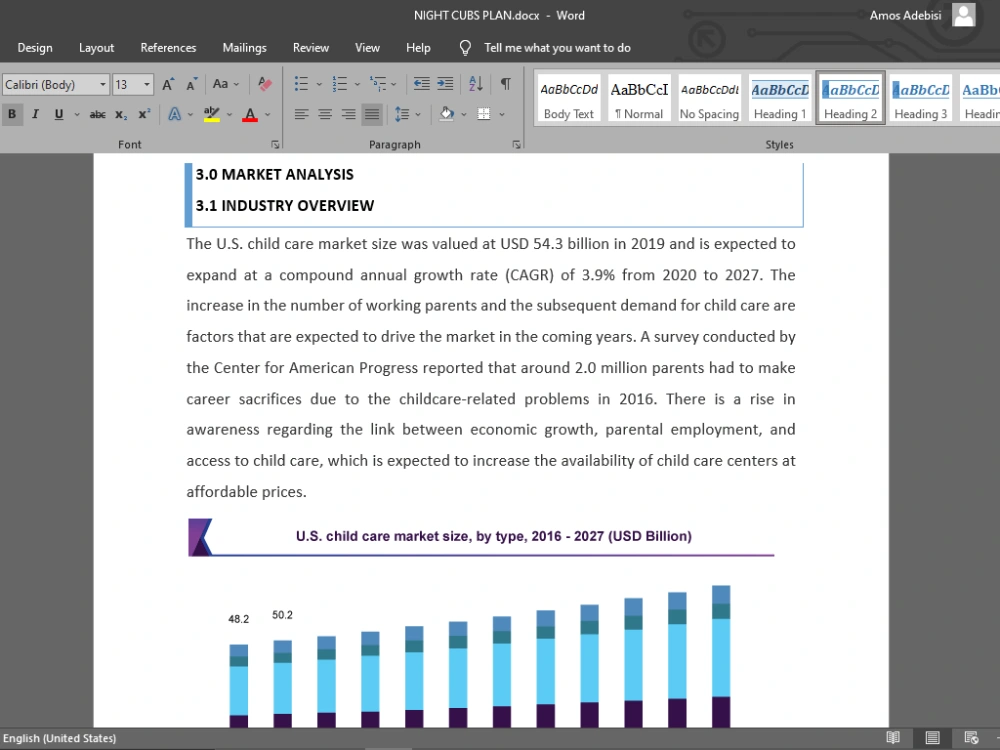Toggle Superscript formatting
Image resolution: width=1000 pixels, height=750 pixels.
[x=144, y=114]
